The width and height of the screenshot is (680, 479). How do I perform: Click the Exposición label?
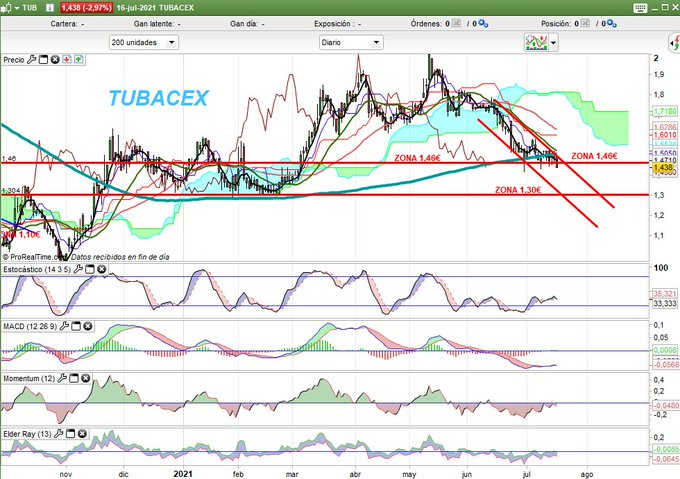click(333, 24)
